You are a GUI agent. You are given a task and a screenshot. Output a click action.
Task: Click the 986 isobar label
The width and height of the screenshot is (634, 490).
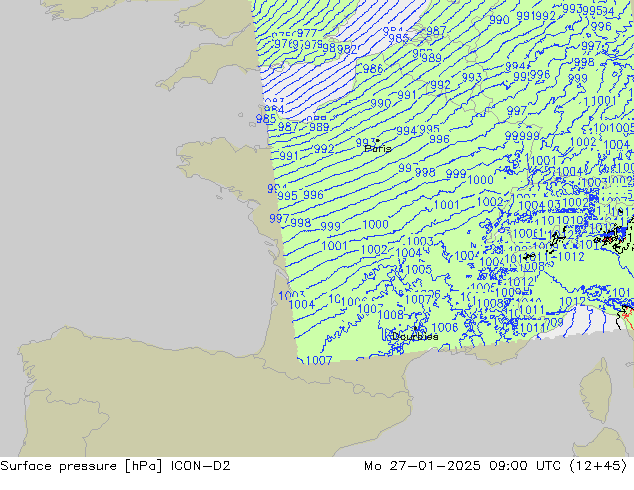(x=372, y=69)
